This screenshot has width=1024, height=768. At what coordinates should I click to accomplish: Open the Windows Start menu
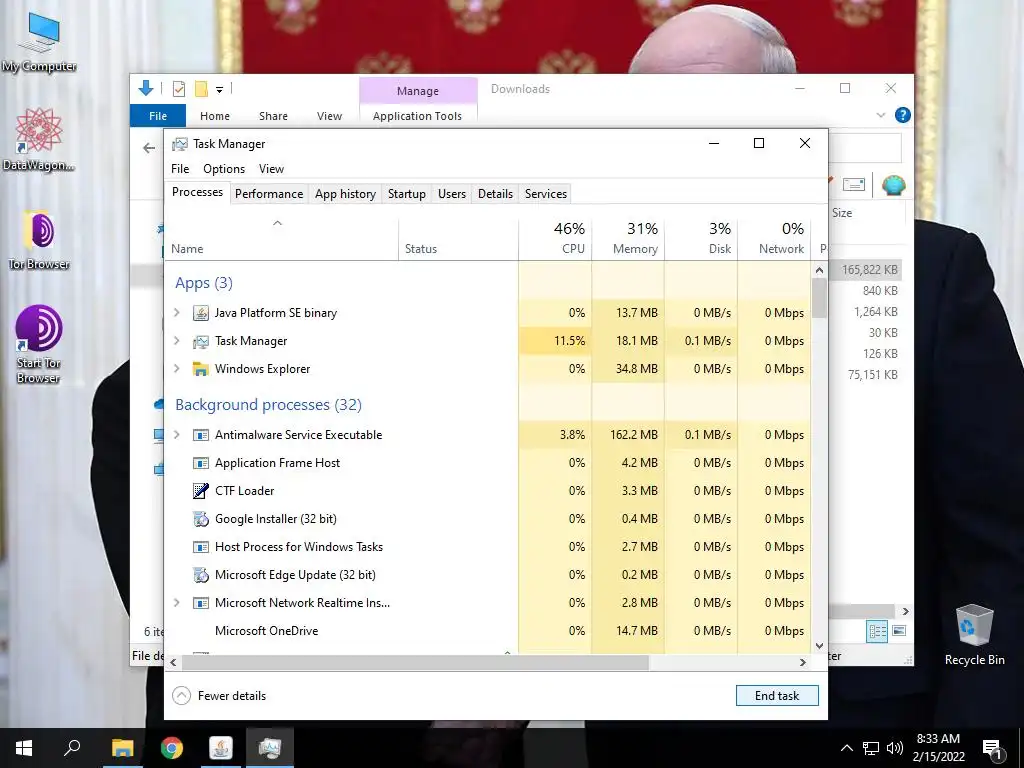[x=24, y=748]
